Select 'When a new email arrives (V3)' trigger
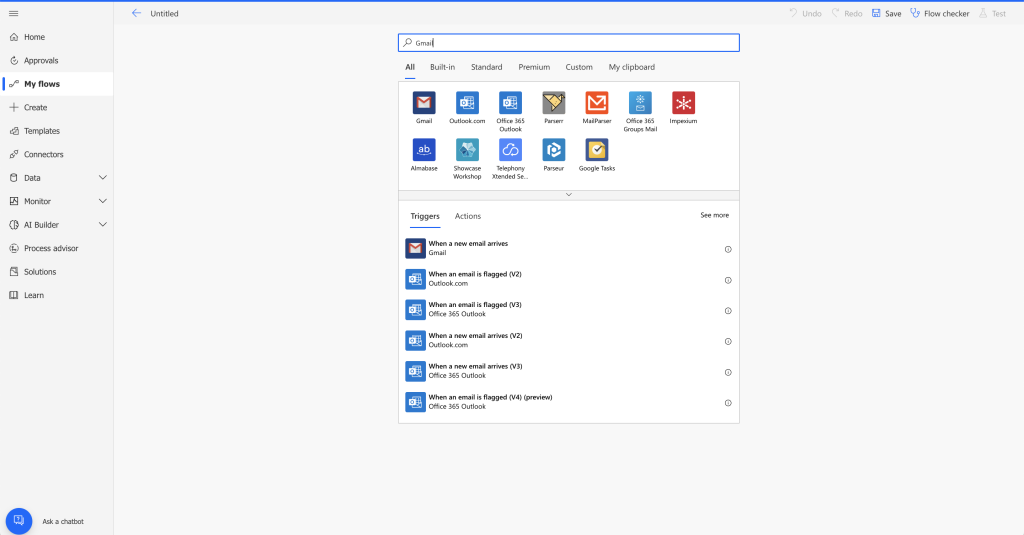Screen dimensions: 1024x535 (x=569, y=371)
